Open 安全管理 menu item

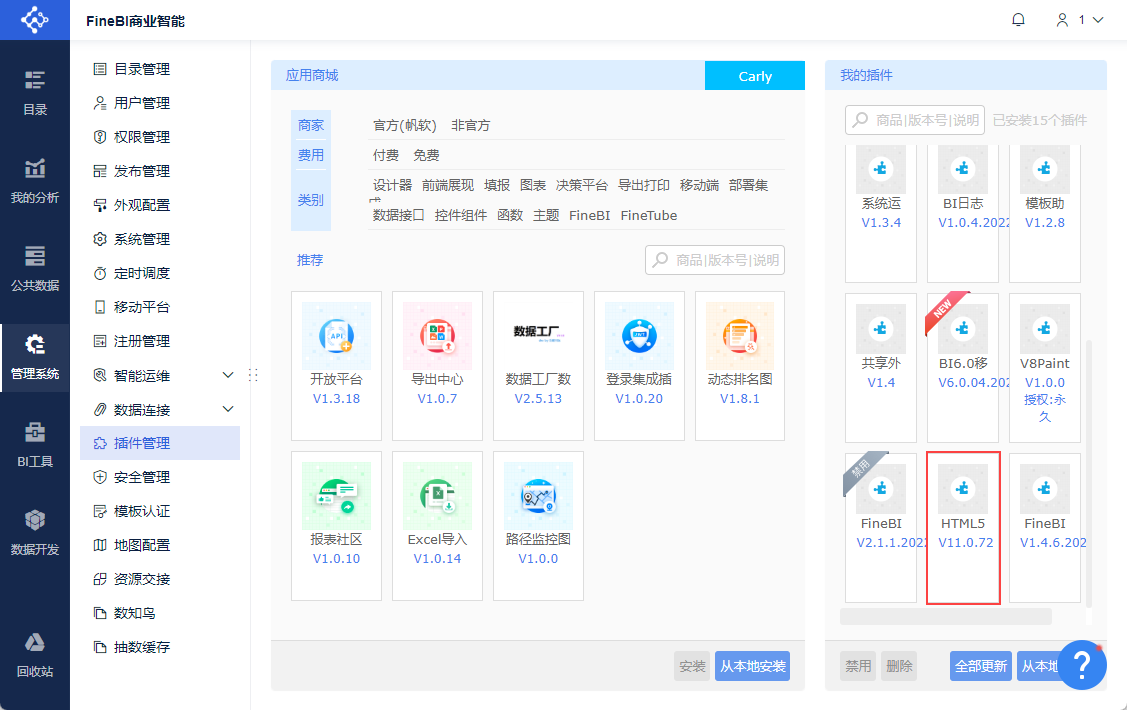pos(160,477)
